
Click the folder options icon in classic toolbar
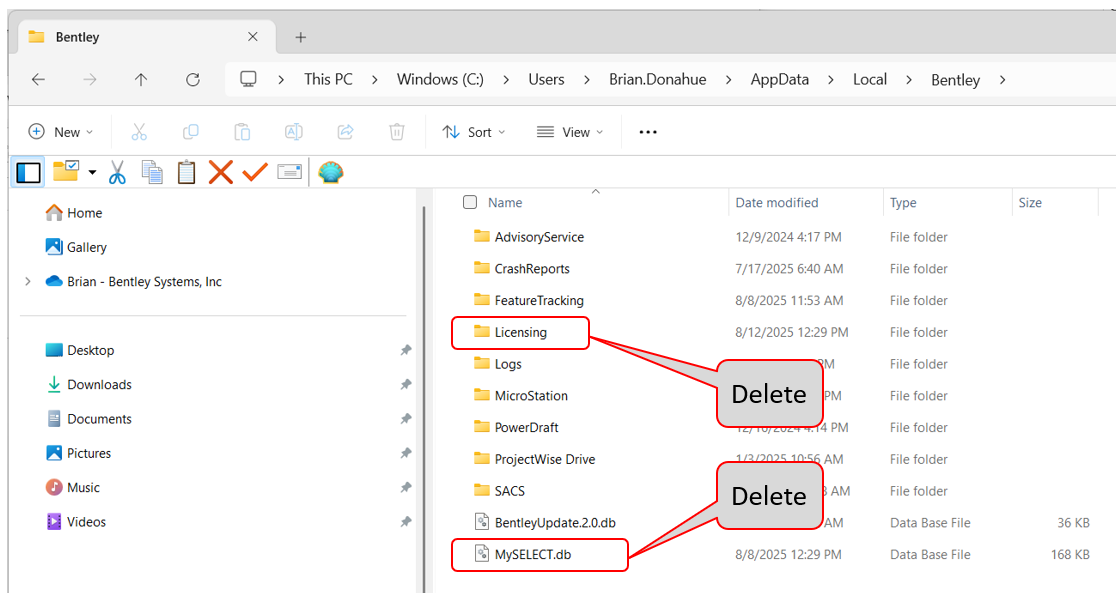point(66,172)
